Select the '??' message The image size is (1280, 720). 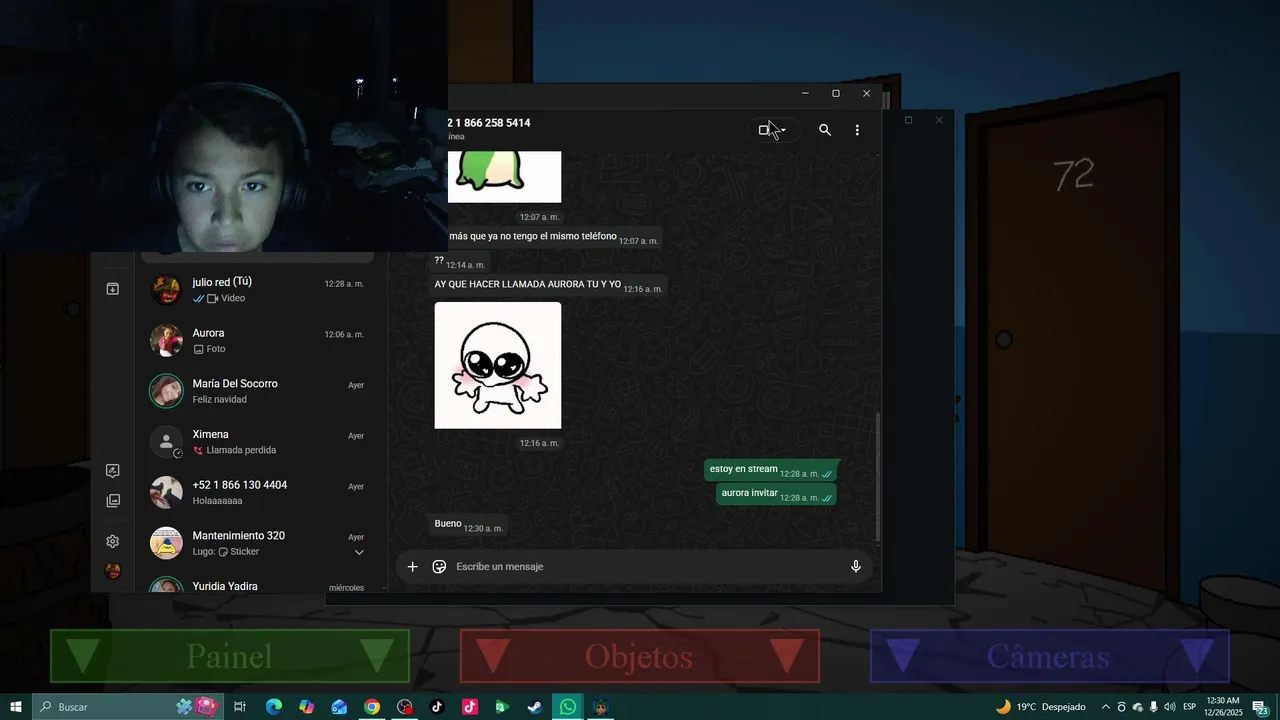pyautogui.click(x=460, y=262)
